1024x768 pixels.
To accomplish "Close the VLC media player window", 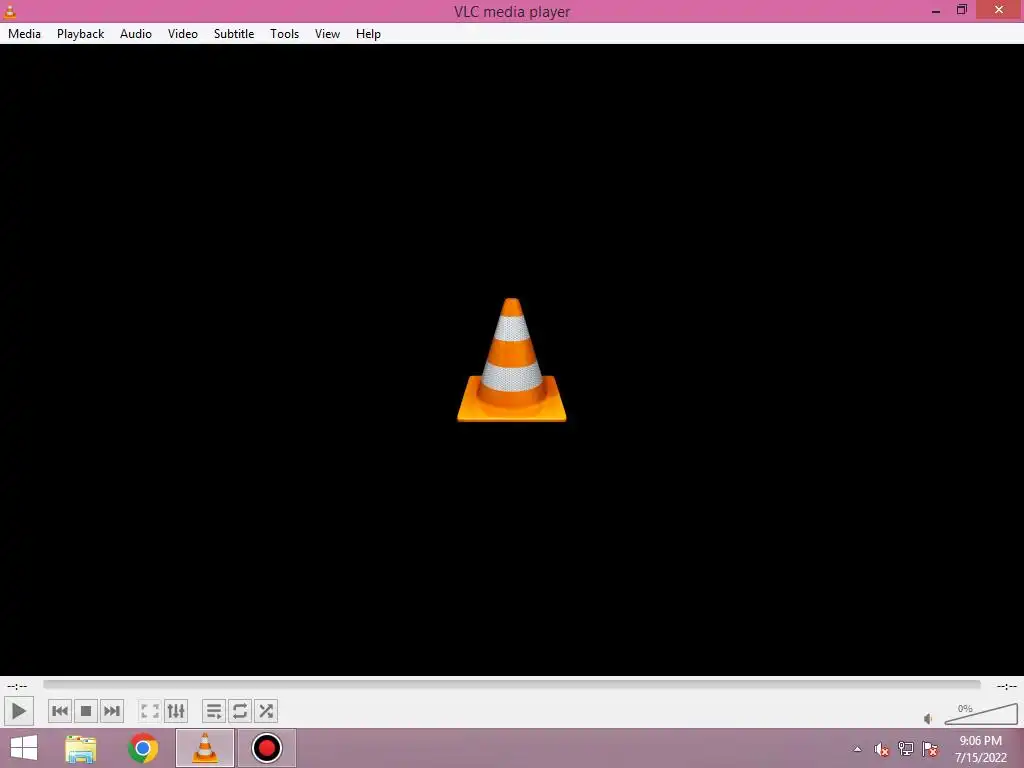I will (999, 10).
